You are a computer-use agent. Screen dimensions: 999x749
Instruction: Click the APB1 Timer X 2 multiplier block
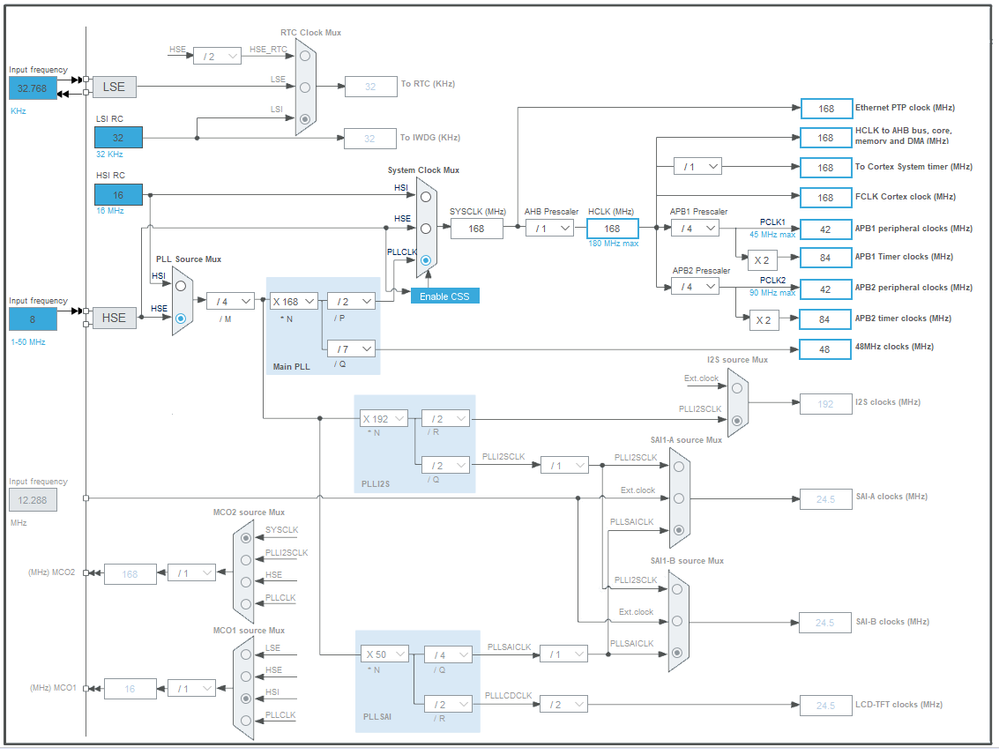click(x=762, y=260)
